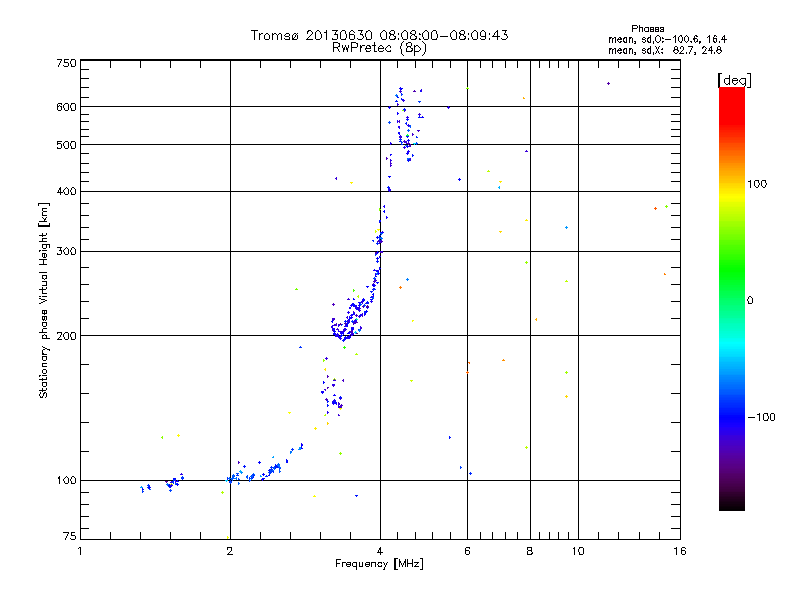Click the y-axis tick label '750'

click(66, 63)
